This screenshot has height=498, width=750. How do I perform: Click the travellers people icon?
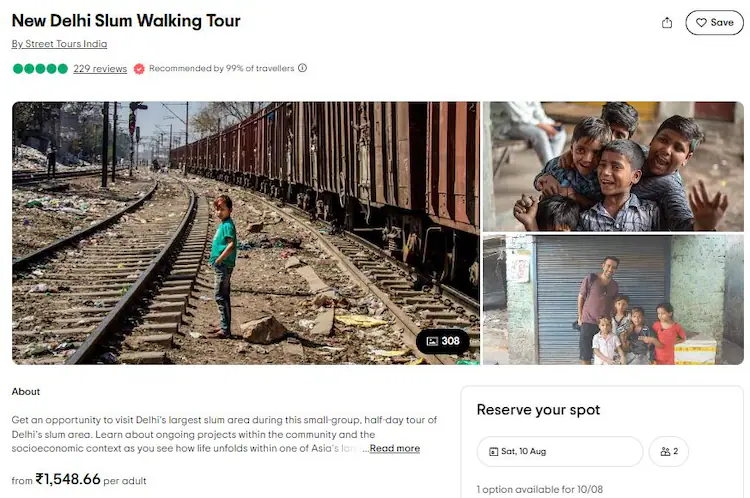(665, 452)
